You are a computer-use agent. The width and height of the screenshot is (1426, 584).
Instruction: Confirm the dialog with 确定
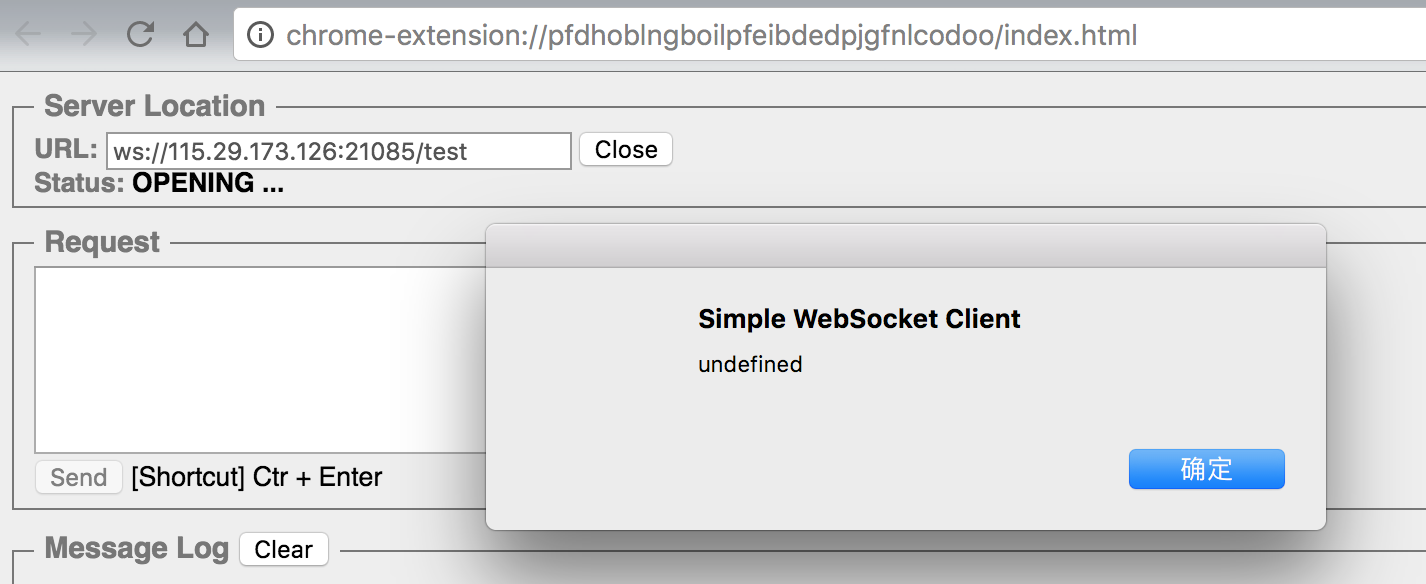pyautogui.click(x=1206, y=469)
